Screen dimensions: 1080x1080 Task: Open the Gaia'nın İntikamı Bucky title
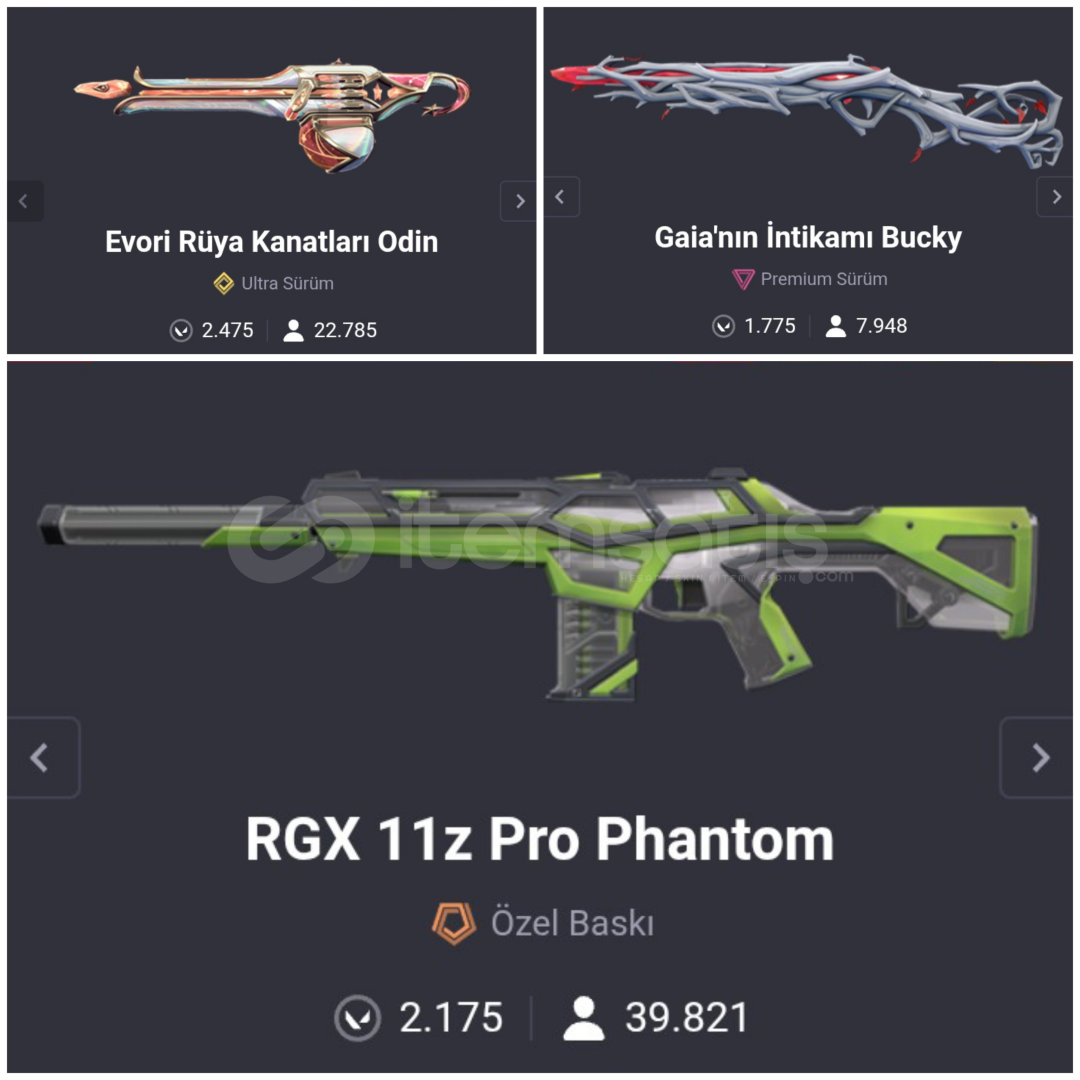coord(808,238)
